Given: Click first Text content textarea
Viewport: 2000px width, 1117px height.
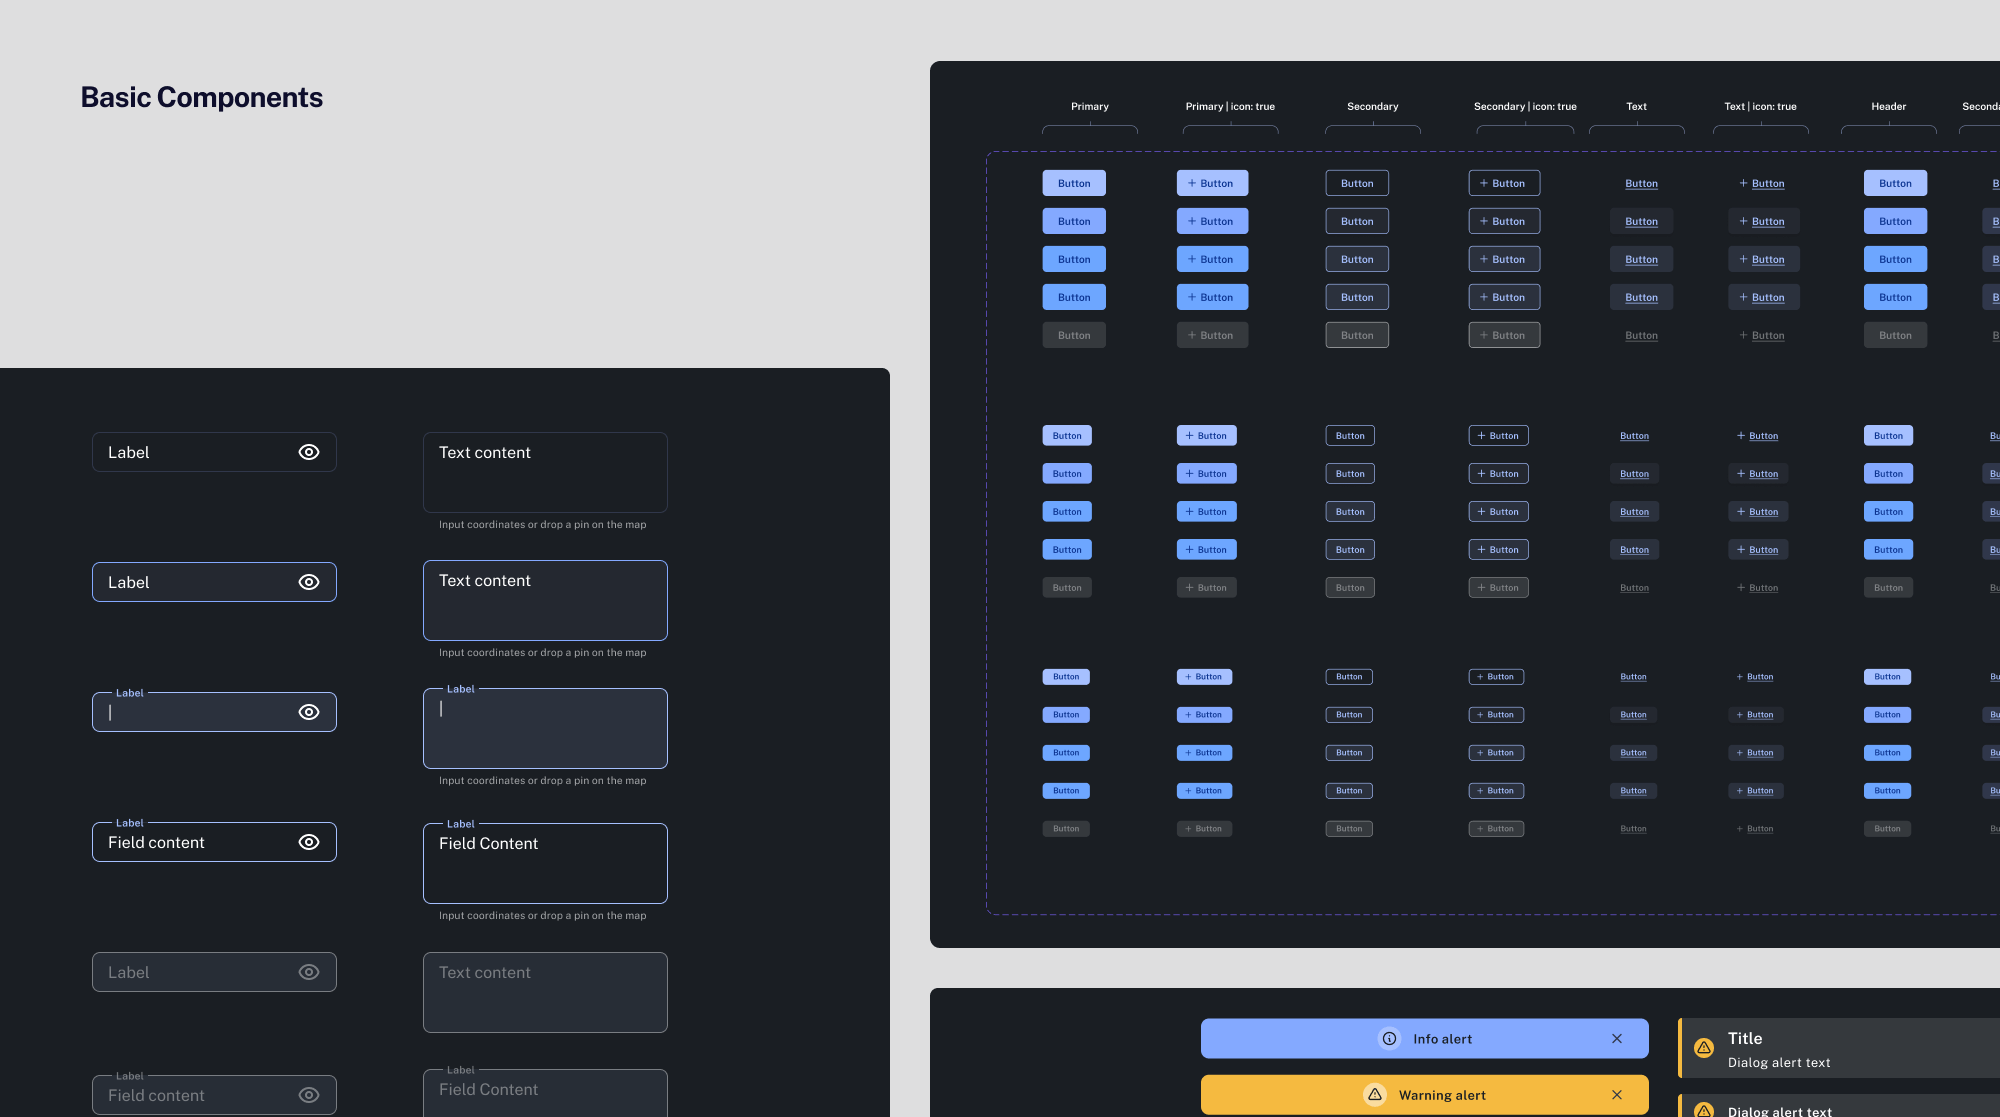Looking at the screenshot, I should tap(545, 472).
